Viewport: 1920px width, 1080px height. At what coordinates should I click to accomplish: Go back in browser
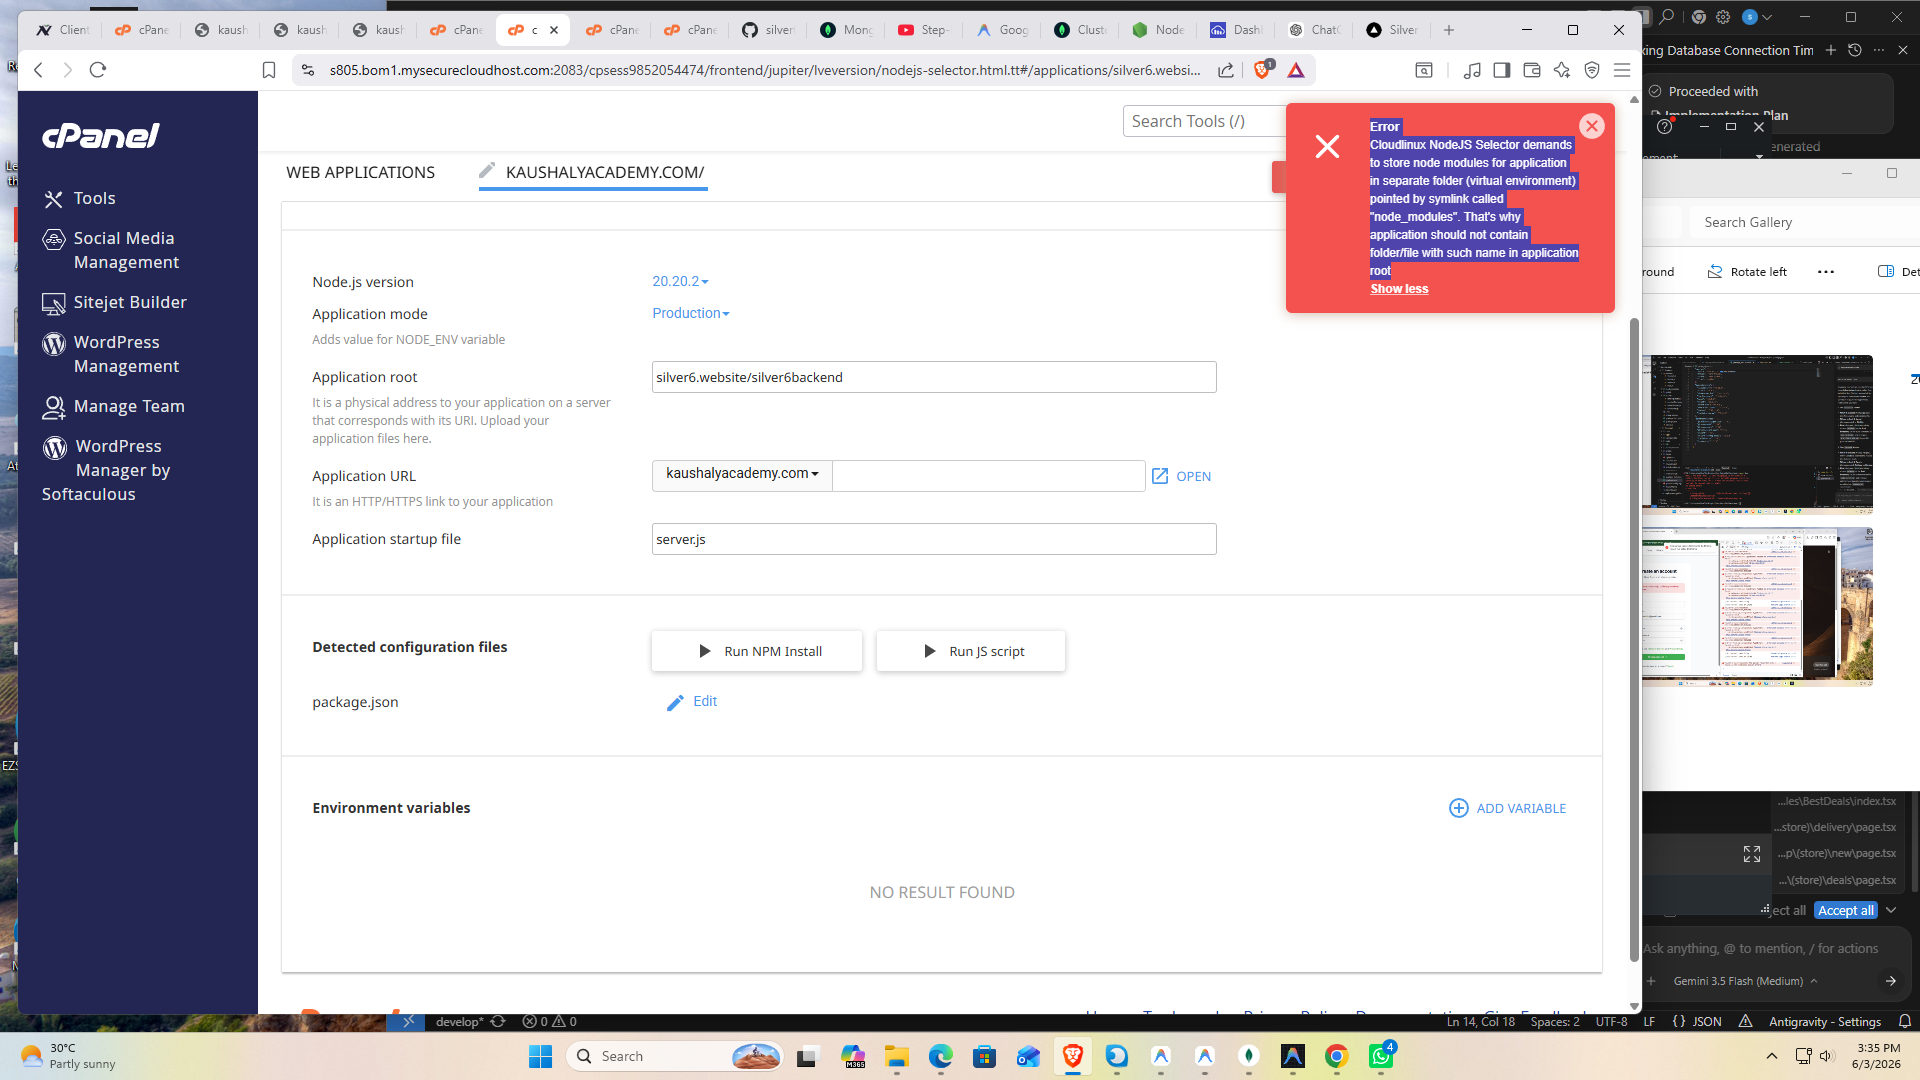pos(38,70)
